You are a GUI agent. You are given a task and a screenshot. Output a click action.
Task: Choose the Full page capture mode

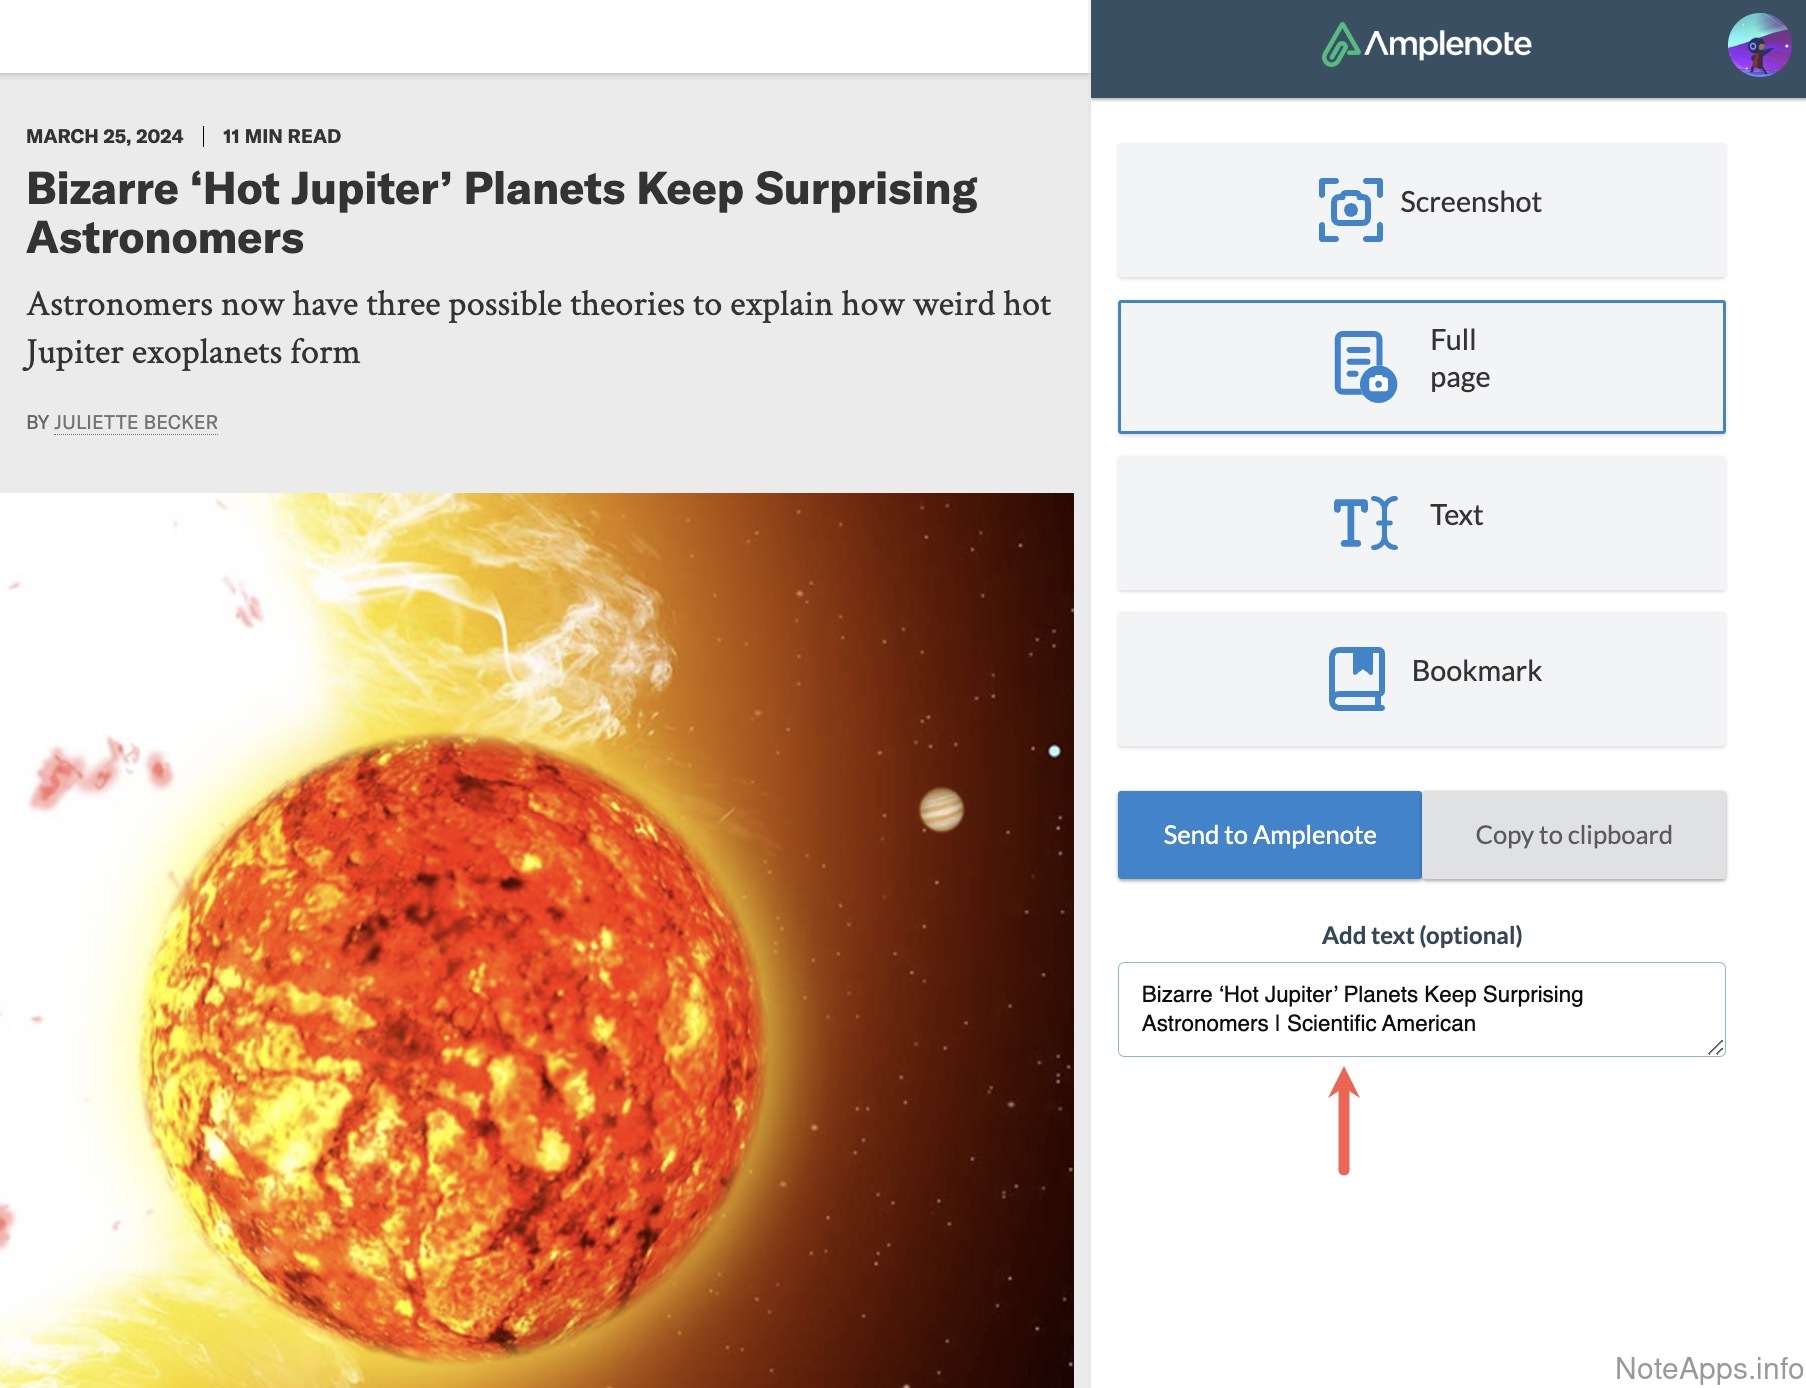tap(1421, 367)
